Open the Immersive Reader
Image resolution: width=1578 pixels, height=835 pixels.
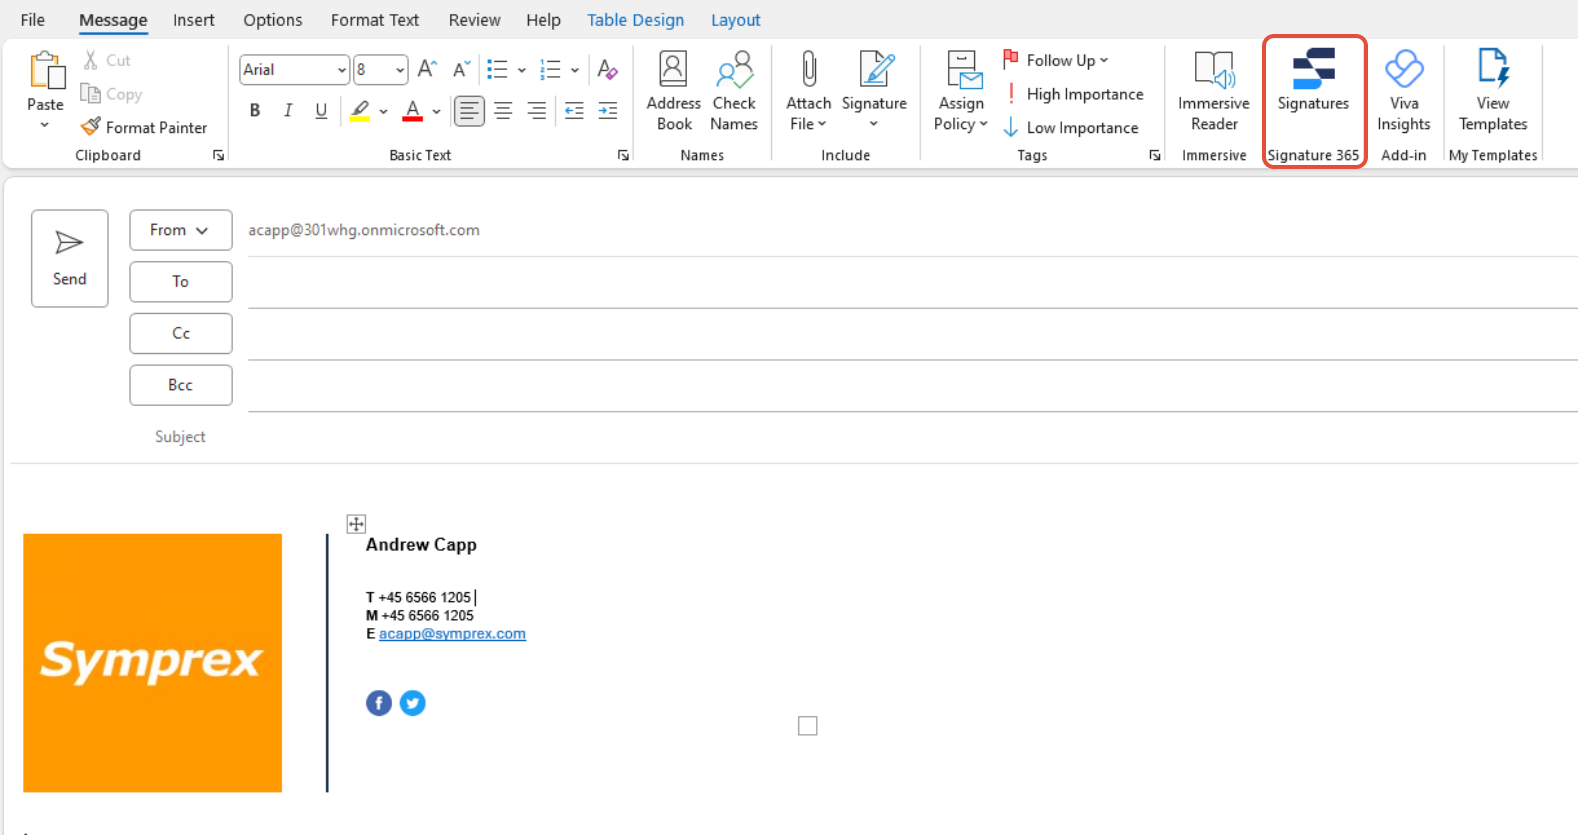pos(1214,91)
